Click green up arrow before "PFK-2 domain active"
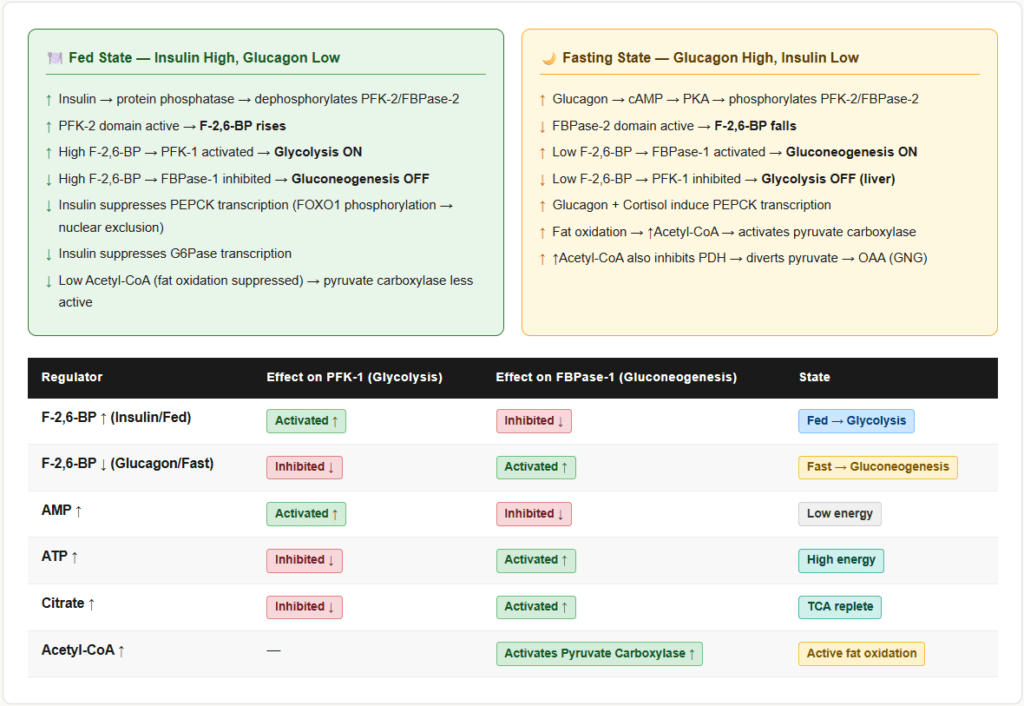This screenshot has height=706, width=1024. click(48, 126)
